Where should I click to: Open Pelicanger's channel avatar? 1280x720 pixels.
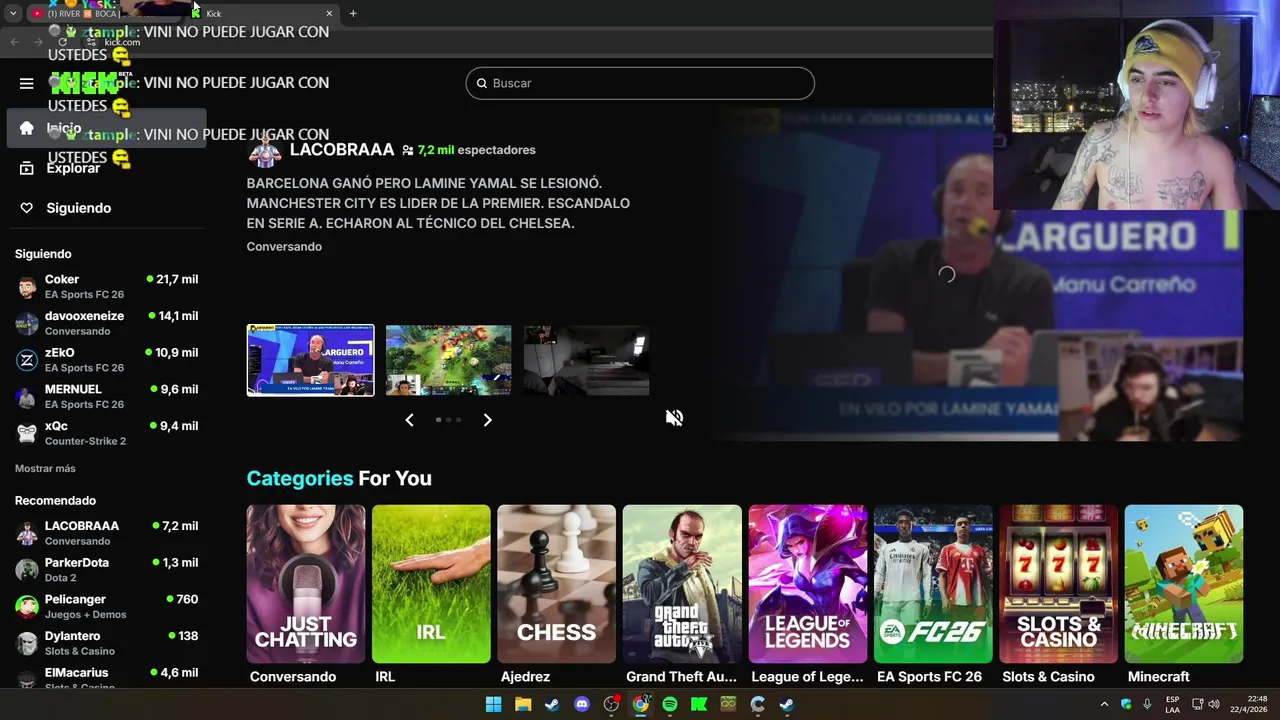27,606
